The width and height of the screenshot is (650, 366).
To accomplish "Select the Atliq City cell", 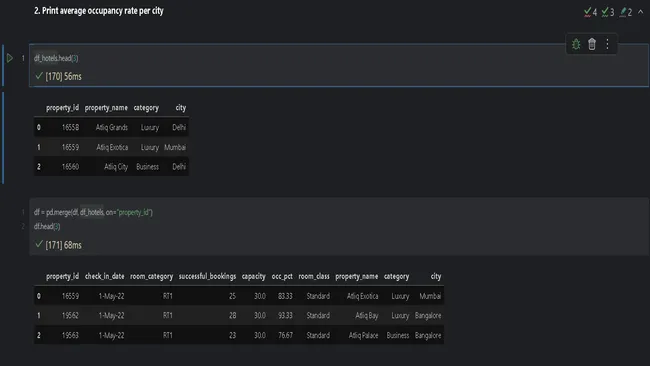I will coord(116,167).
